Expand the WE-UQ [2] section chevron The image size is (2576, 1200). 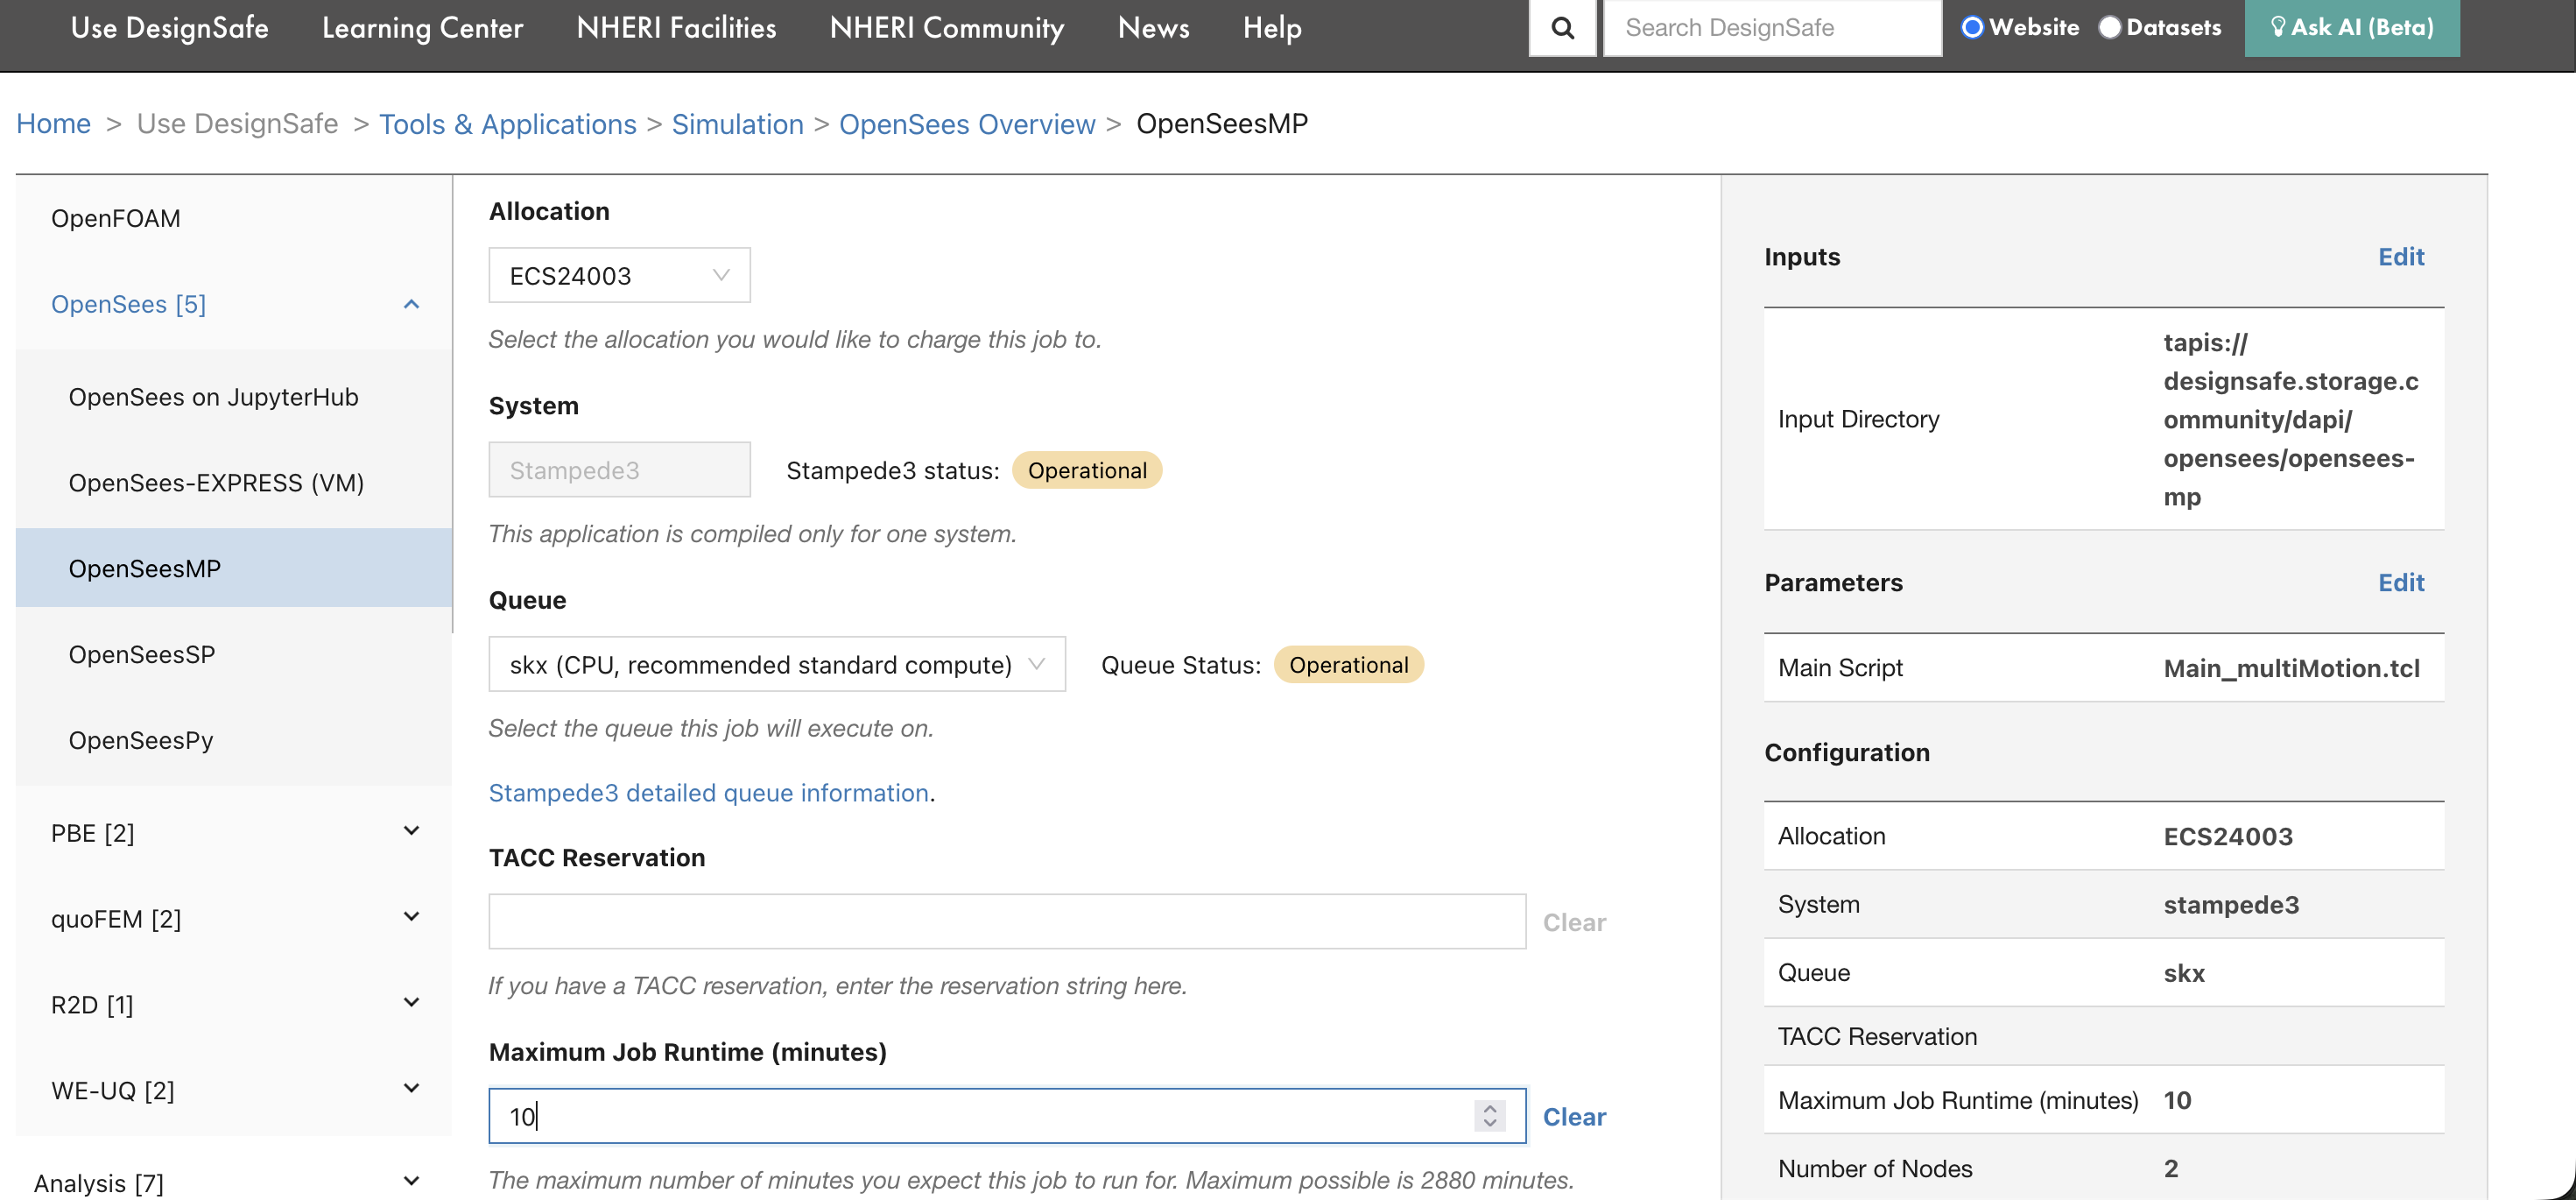(411, 1089)
